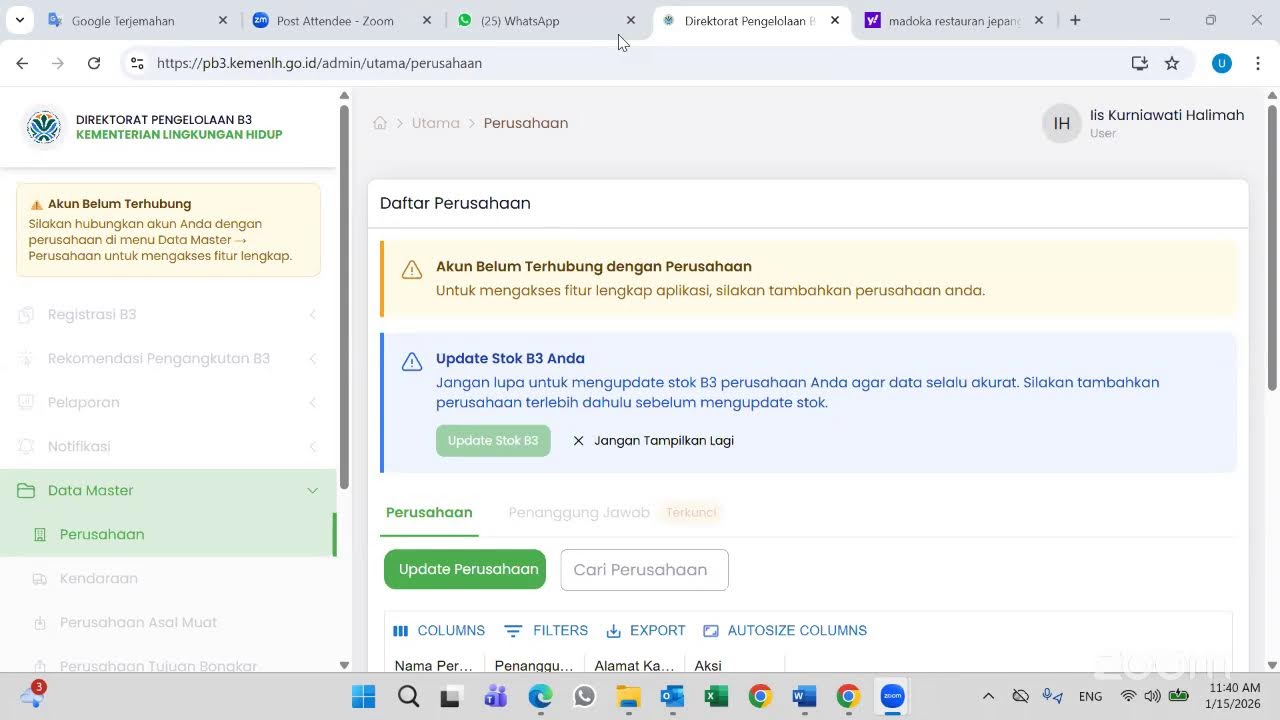This screenshot has height=720, width=1280.
Task: Switch to the Post Attendee - Zoom tab
Action: [341, 20]
